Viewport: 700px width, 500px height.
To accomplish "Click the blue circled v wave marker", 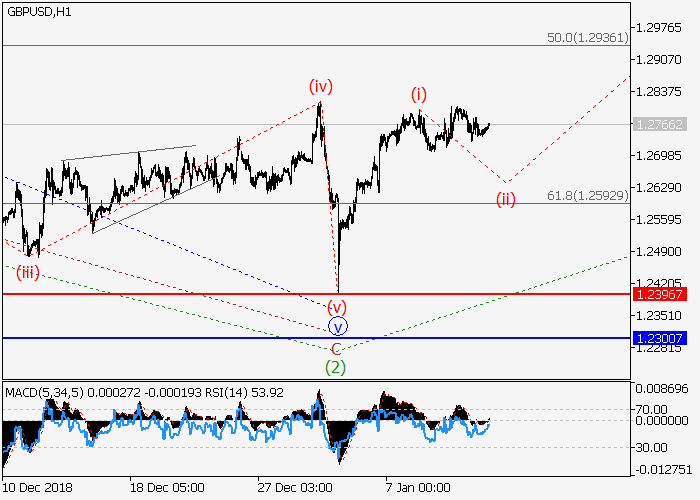I will 337,326.
